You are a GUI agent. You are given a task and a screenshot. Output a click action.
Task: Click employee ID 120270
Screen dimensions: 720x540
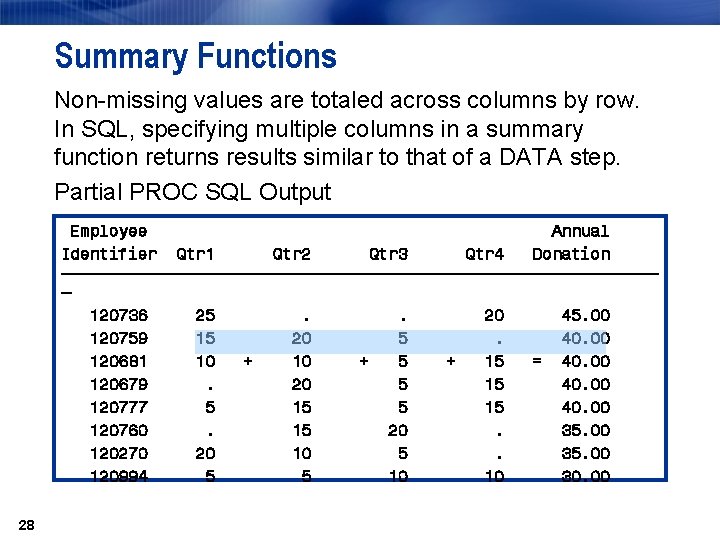click(x=119, y=453)
